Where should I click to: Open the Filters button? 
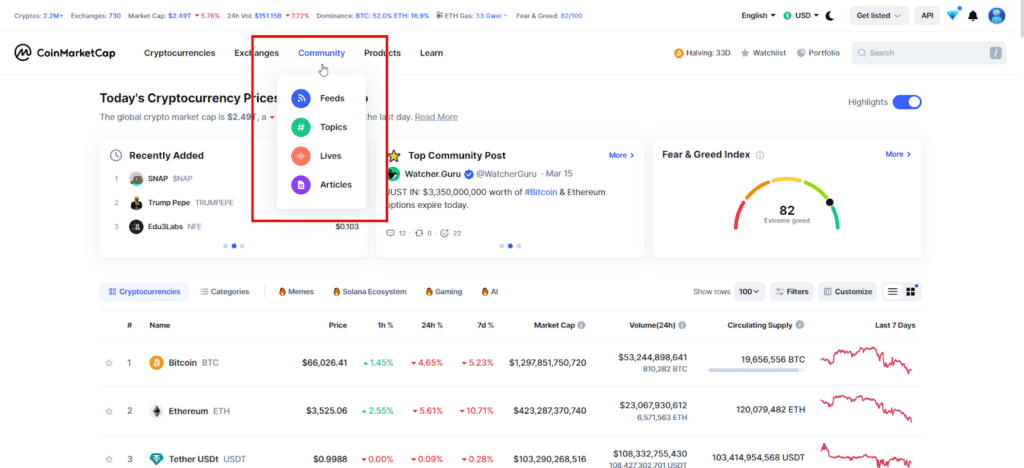[x=792, y=292]
